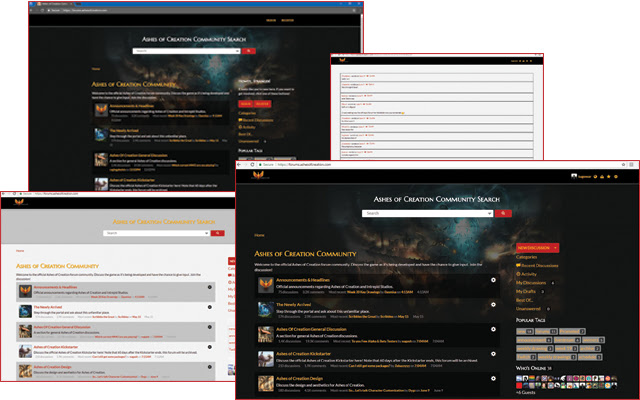Click the phoenix logo in the bottom-left light window
This screenshot has width=640, height=400.
pos(19,202)
